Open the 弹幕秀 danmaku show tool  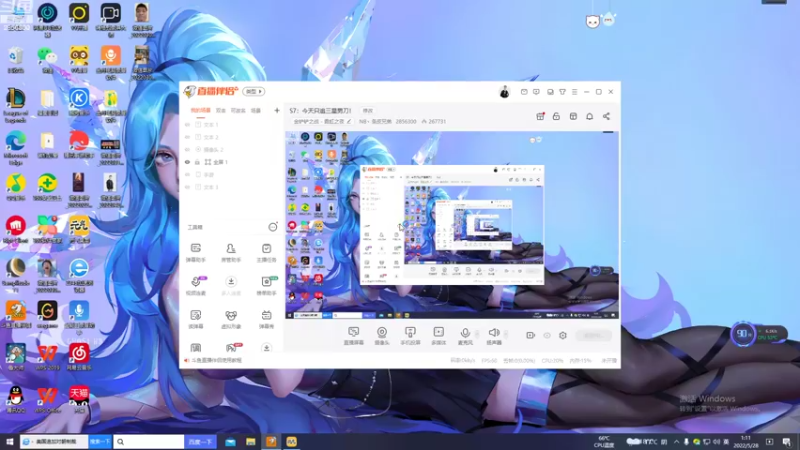point(266,320)
